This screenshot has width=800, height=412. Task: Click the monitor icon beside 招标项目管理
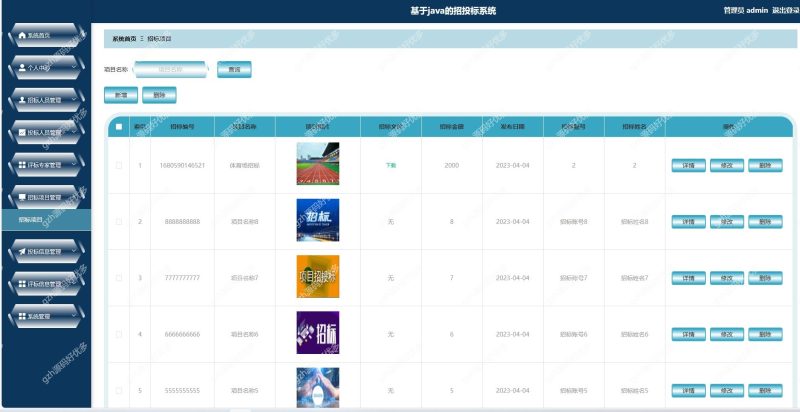point(21,198)
